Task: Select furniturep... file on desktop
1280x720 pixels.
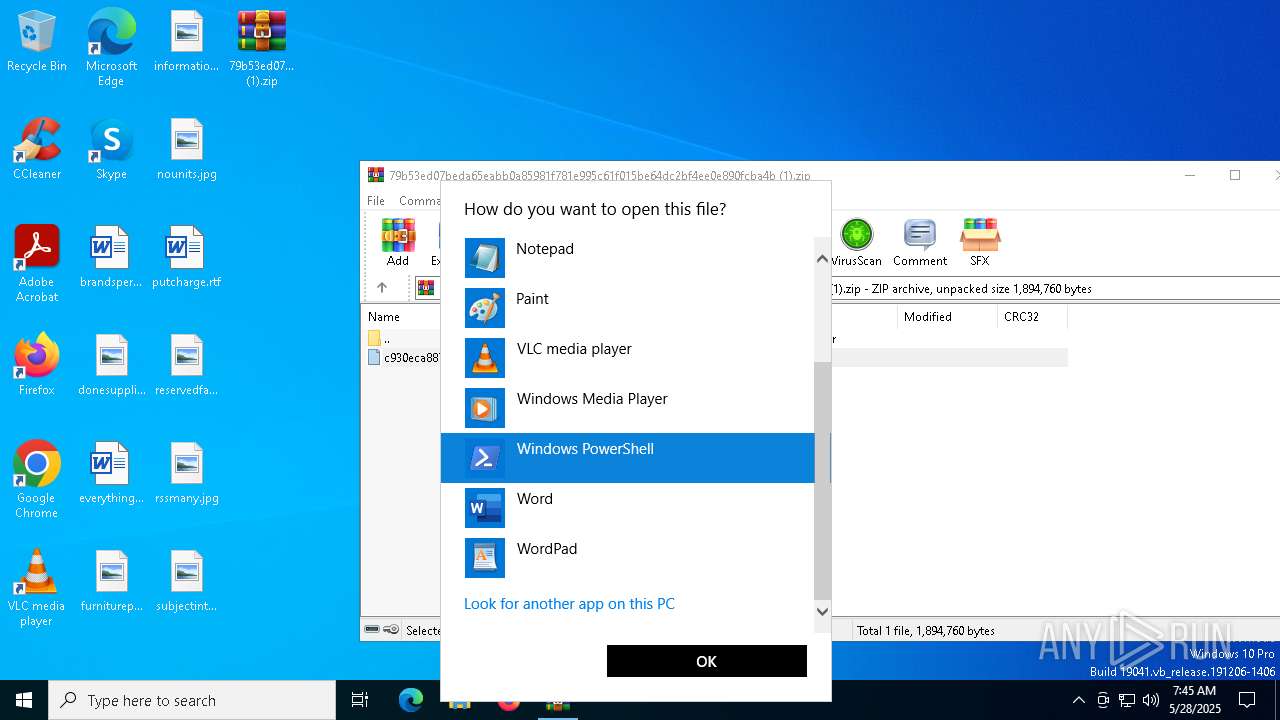Action: [x=111, y=582]
